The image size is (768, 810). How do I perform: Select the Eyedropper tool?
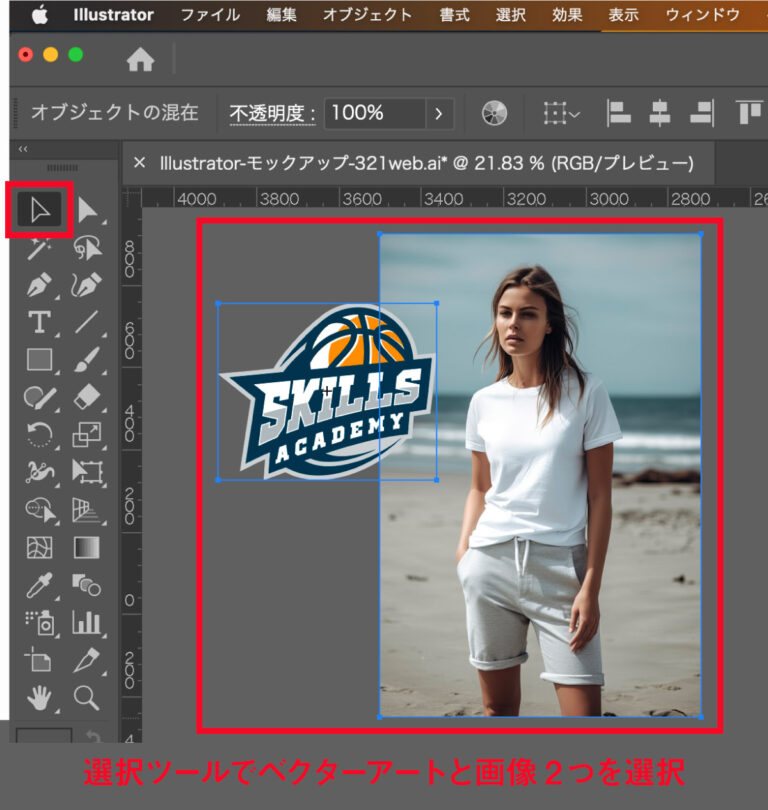point(40,584)
